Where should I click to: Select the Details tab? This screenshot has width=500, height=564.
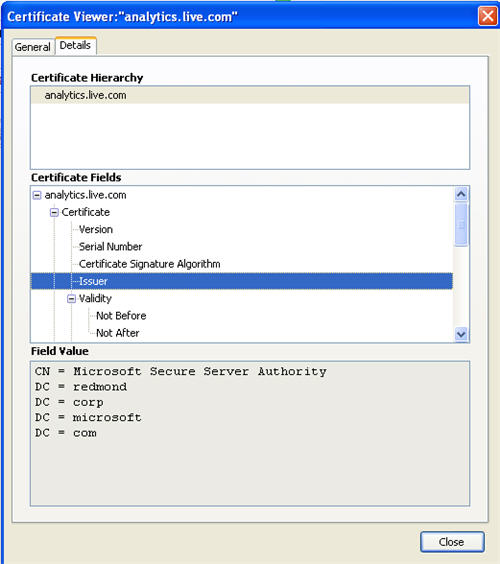click(75, 45)
